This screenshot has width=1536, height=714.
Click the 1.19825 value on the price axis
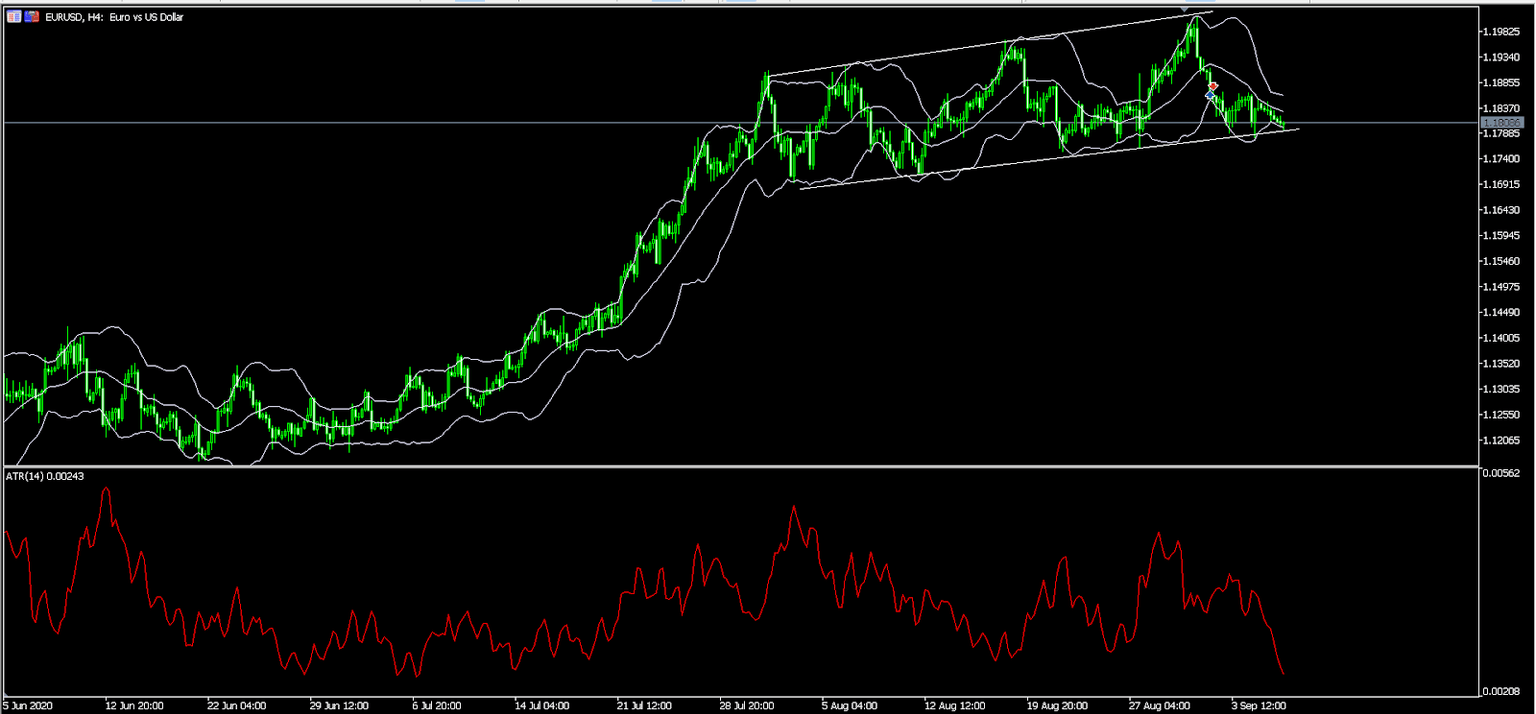click(1500, 32)
